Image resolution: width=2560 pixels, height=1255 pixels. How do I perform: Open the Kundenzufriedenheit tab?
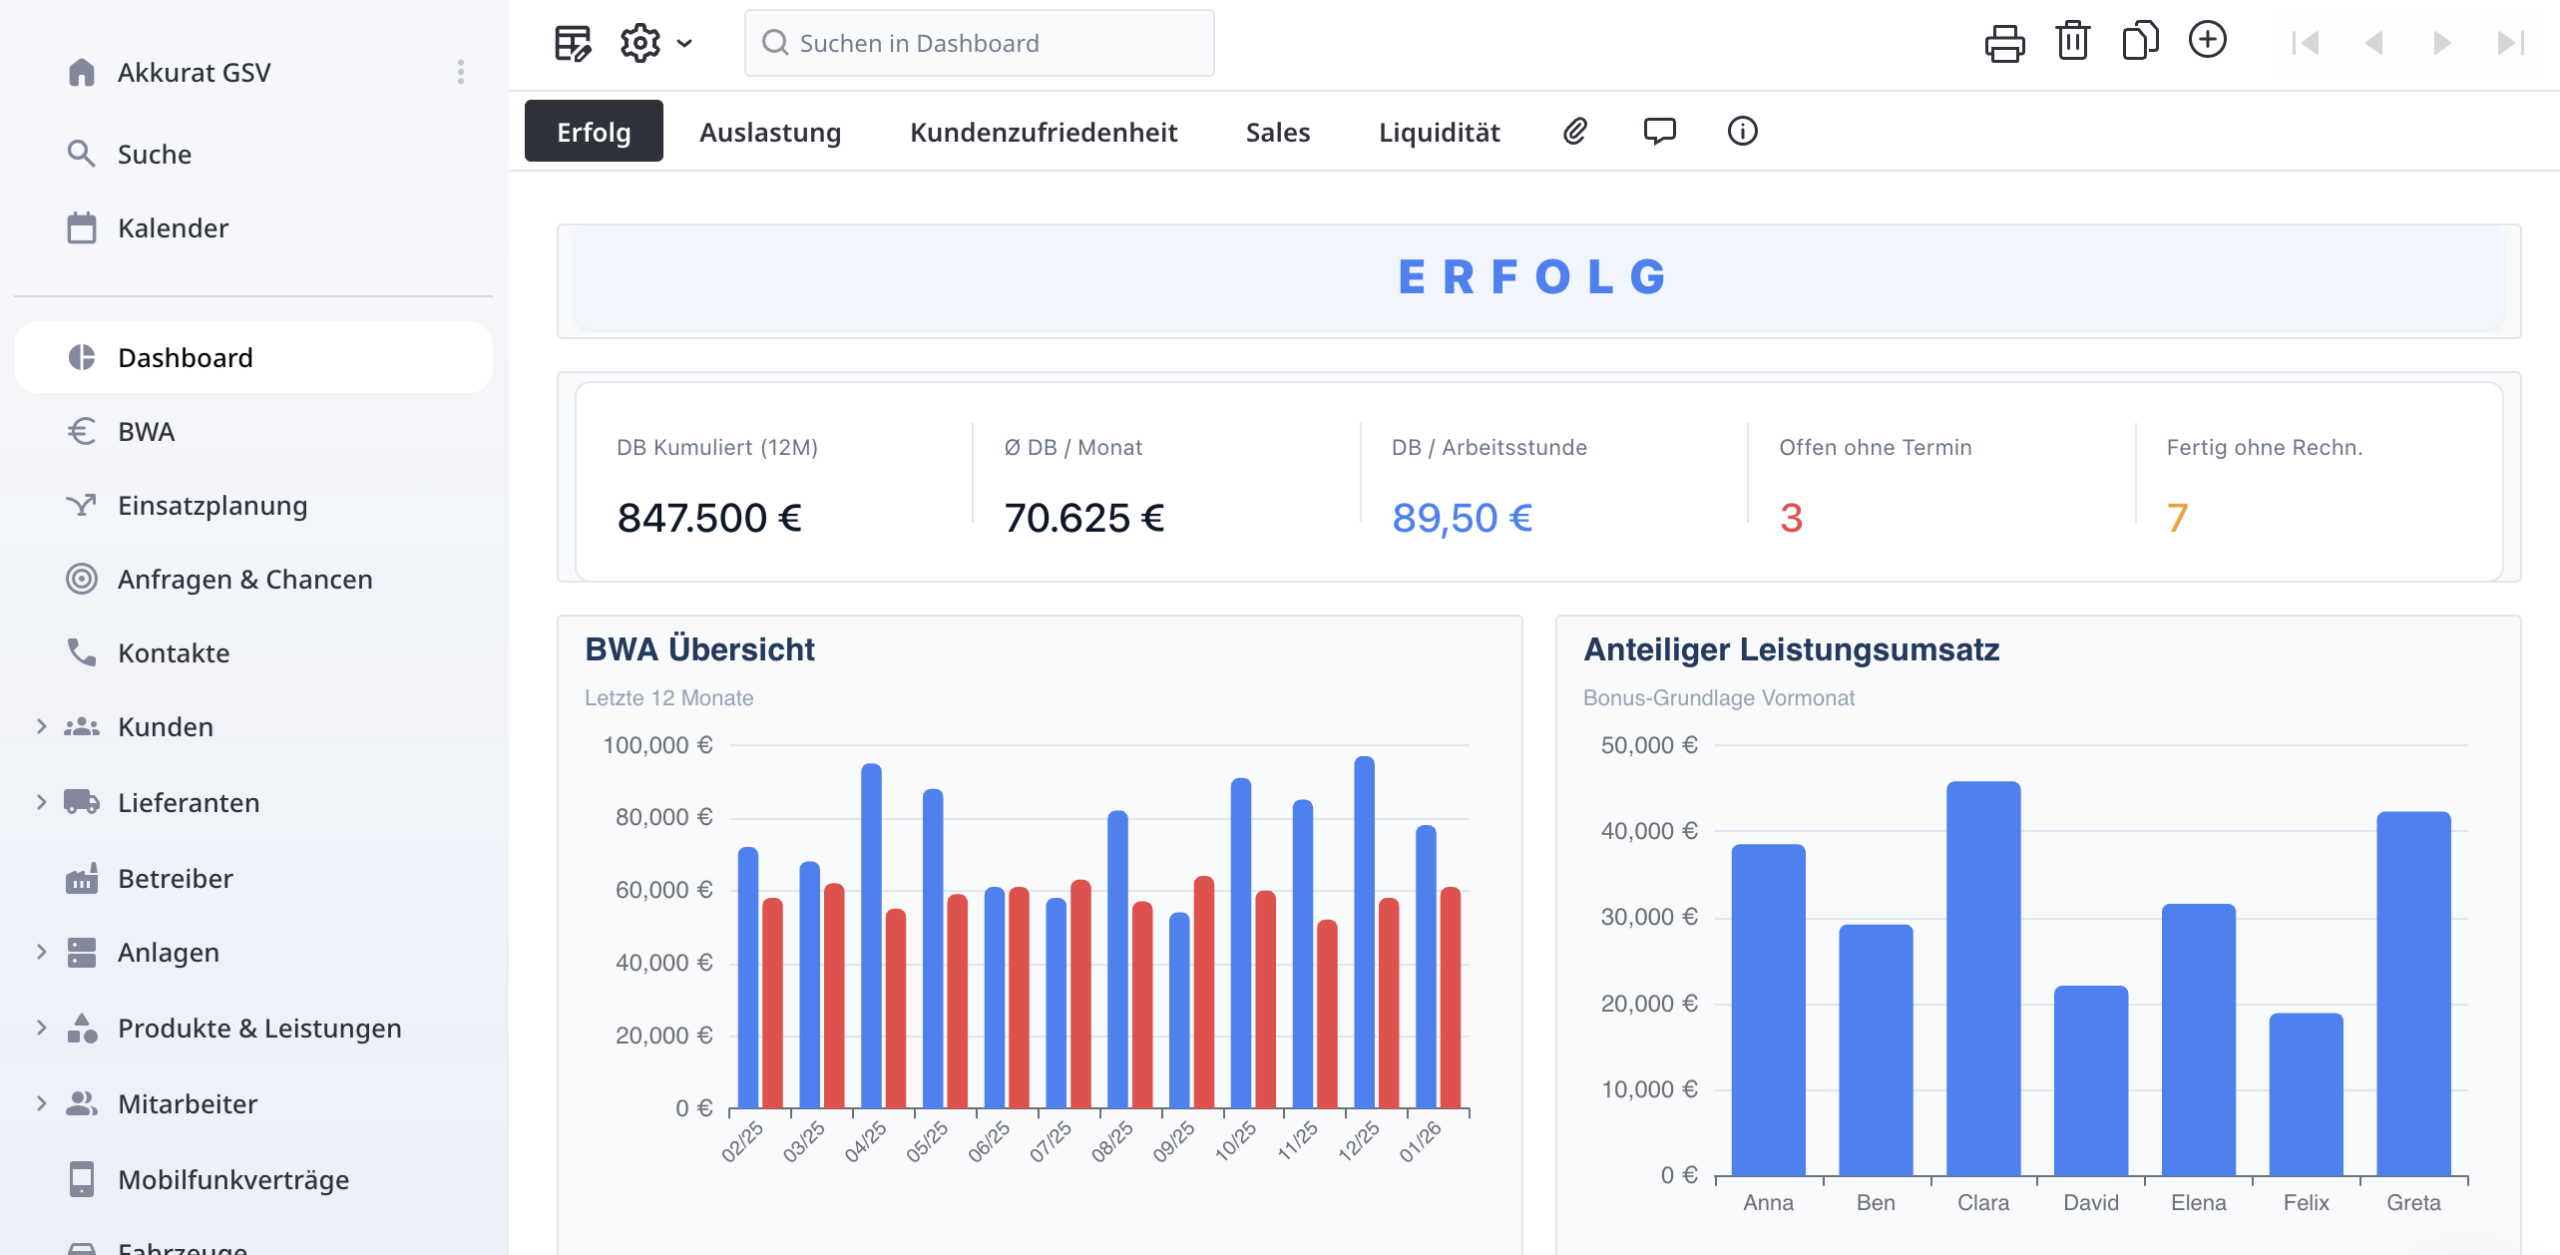click(x=1043, y=132)
